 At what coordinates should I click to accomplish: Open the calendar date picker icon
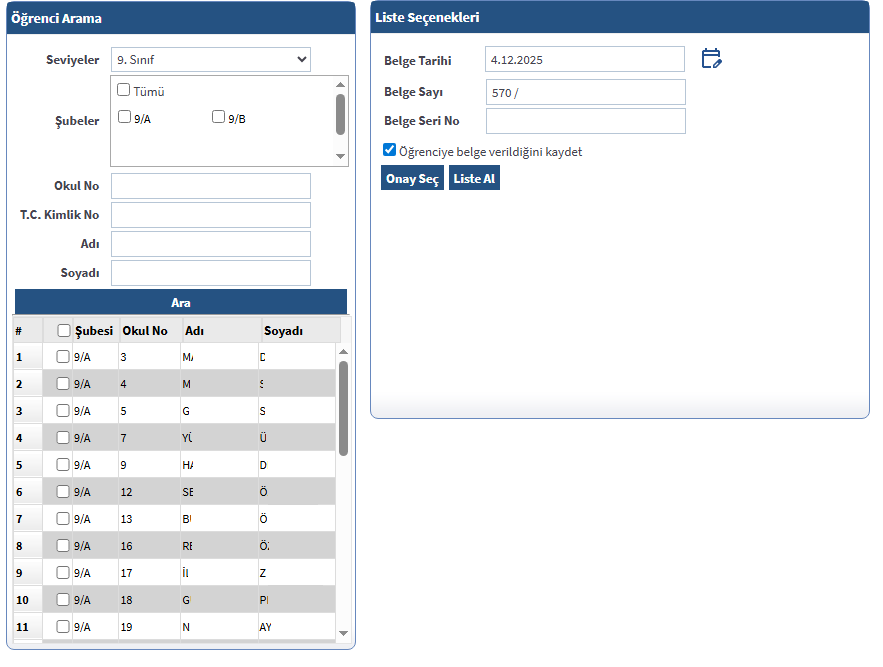[711, 59]
